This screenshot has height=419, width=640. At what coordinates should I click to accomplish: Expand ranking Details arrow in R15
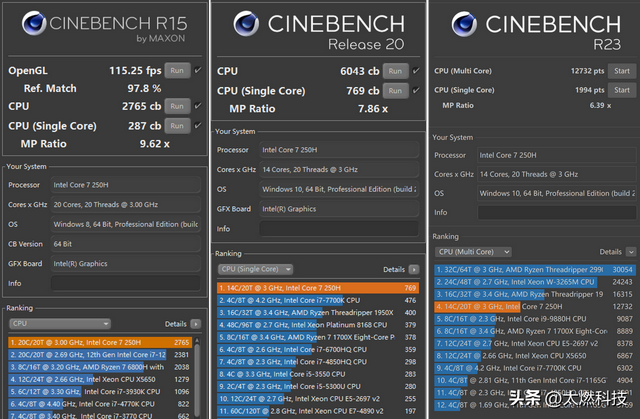coord(196,324)
